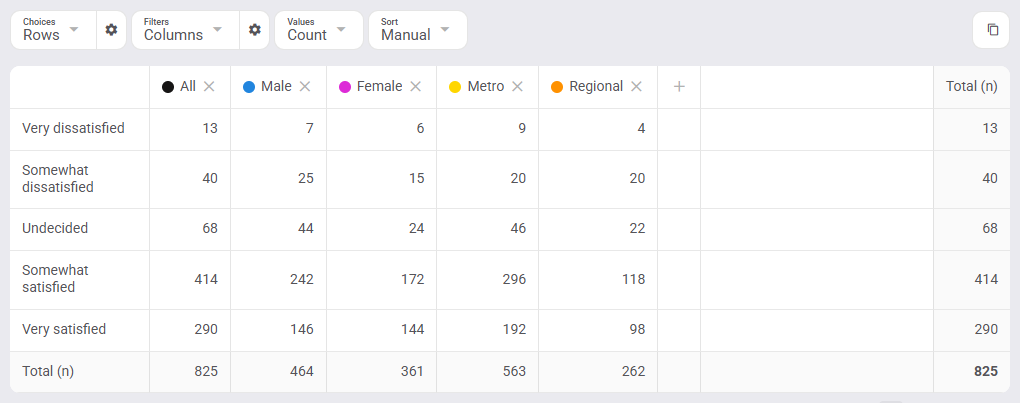Click the orange Regional color dot
This screenshot has height=403, width=1020.
(557, 87)
